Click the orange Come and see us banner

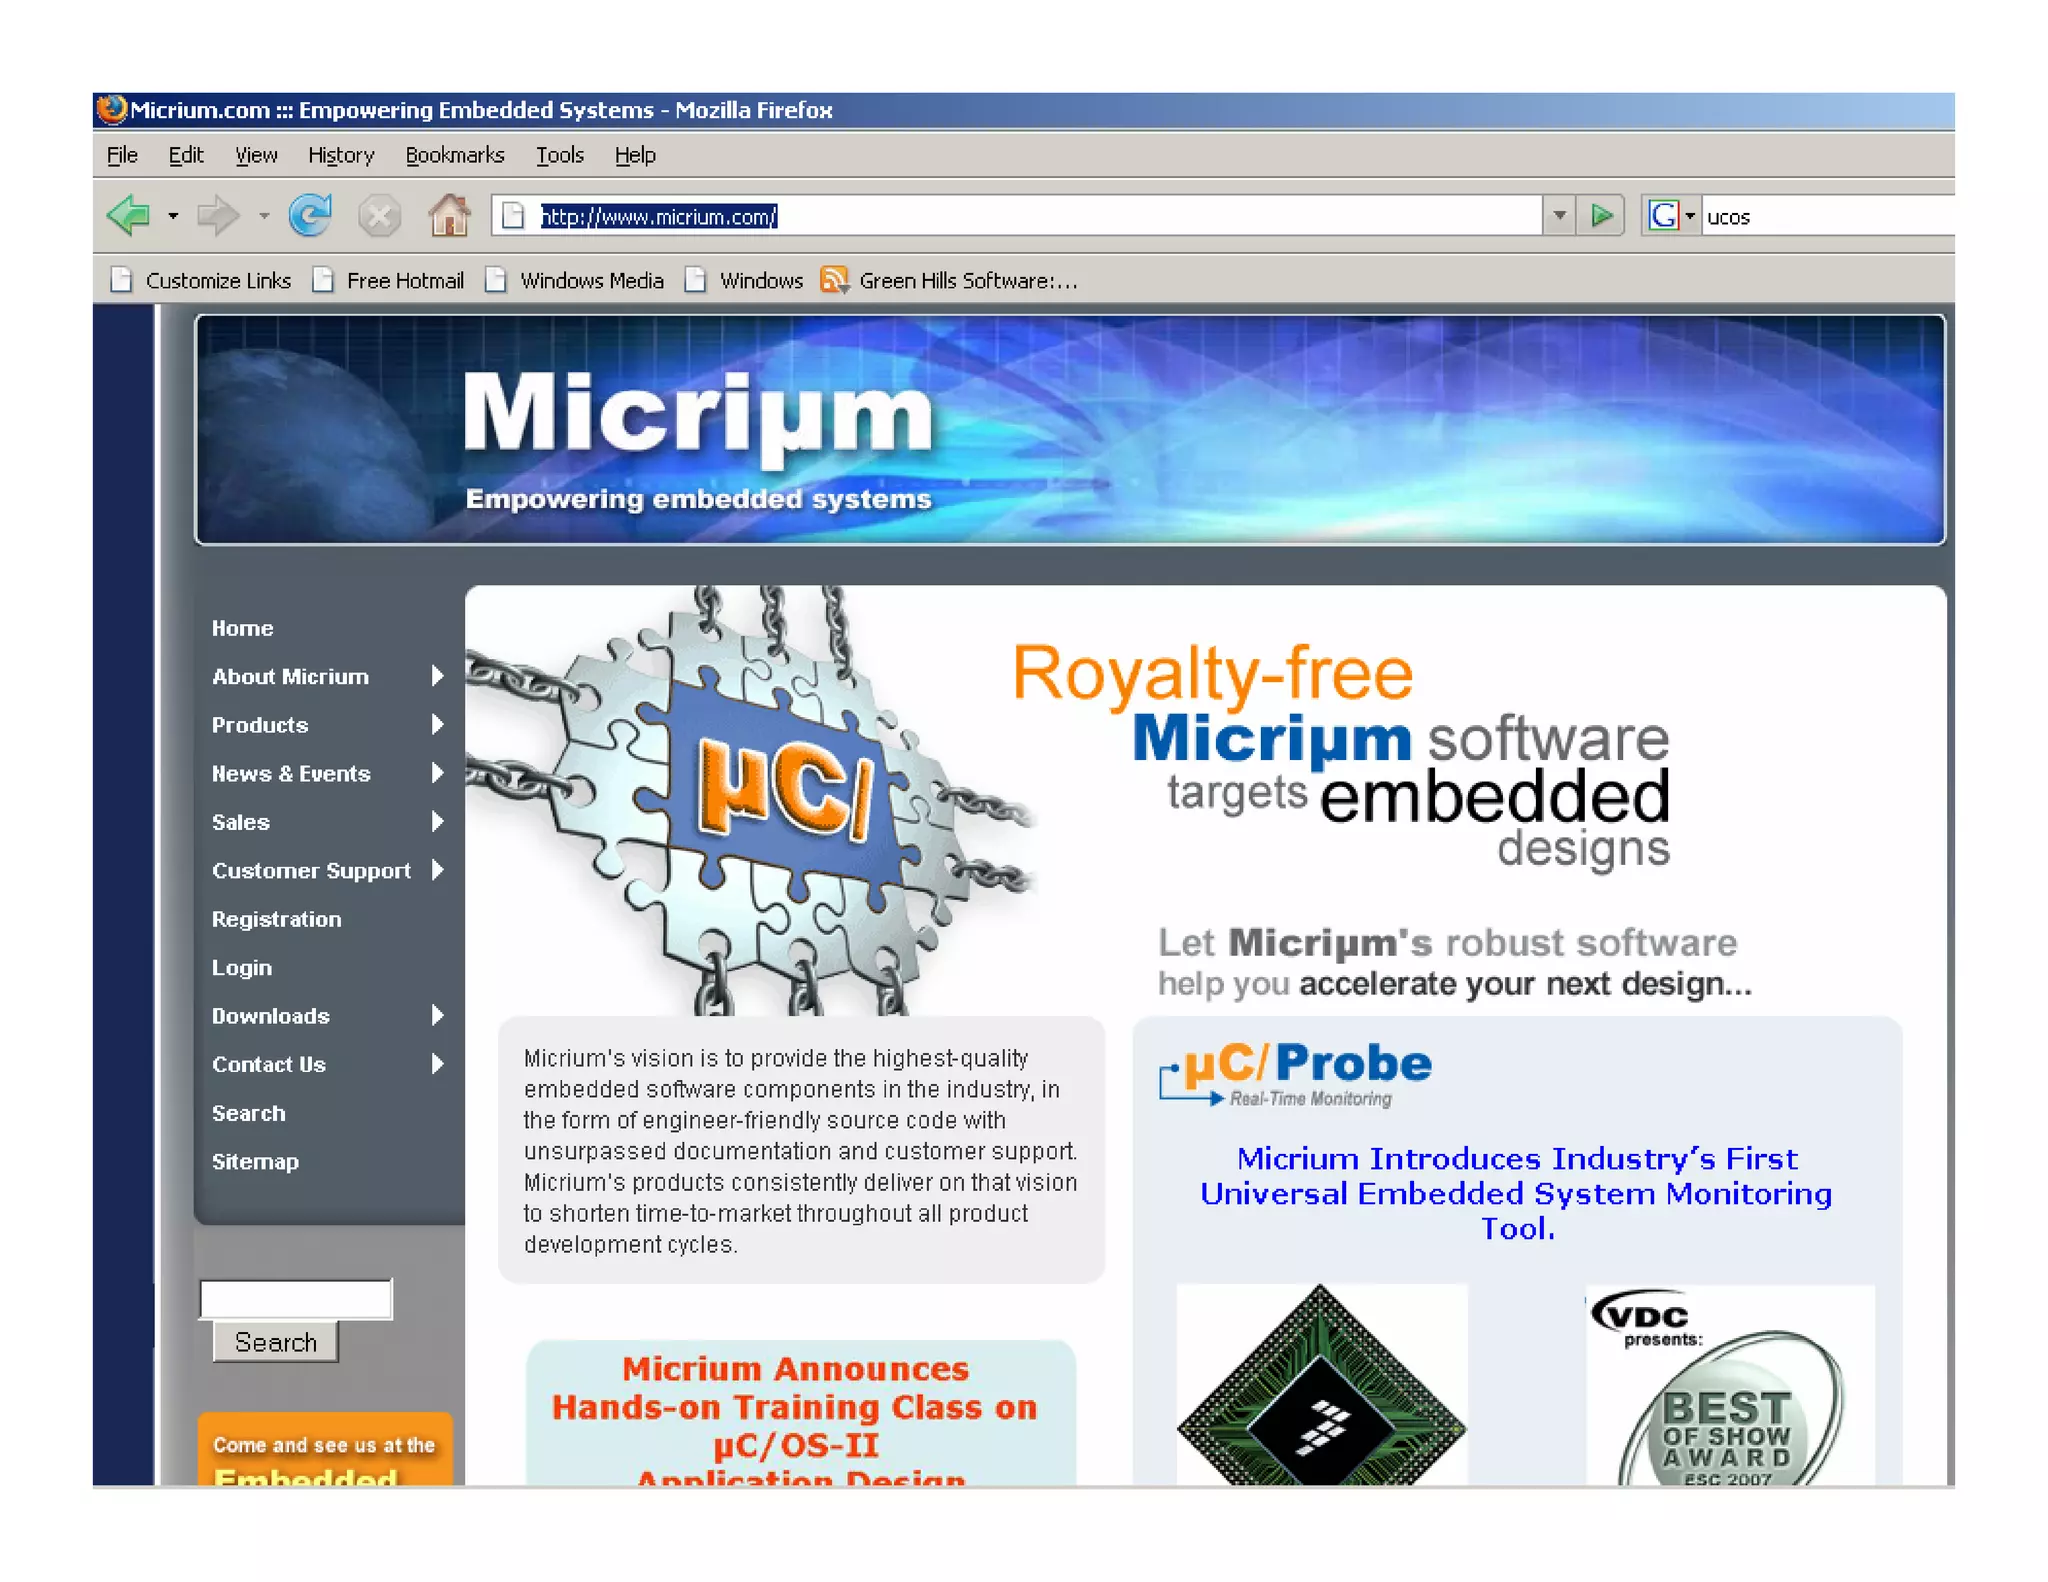point(325,1450)
